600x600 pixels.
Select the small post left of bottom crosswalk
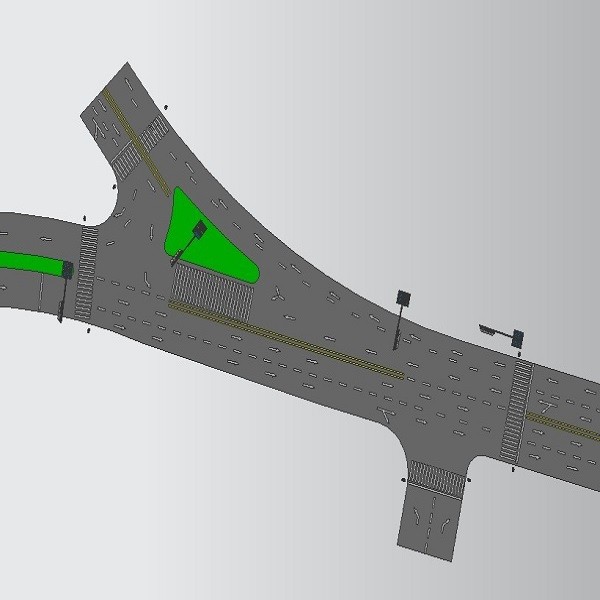[x=403, y=480]
